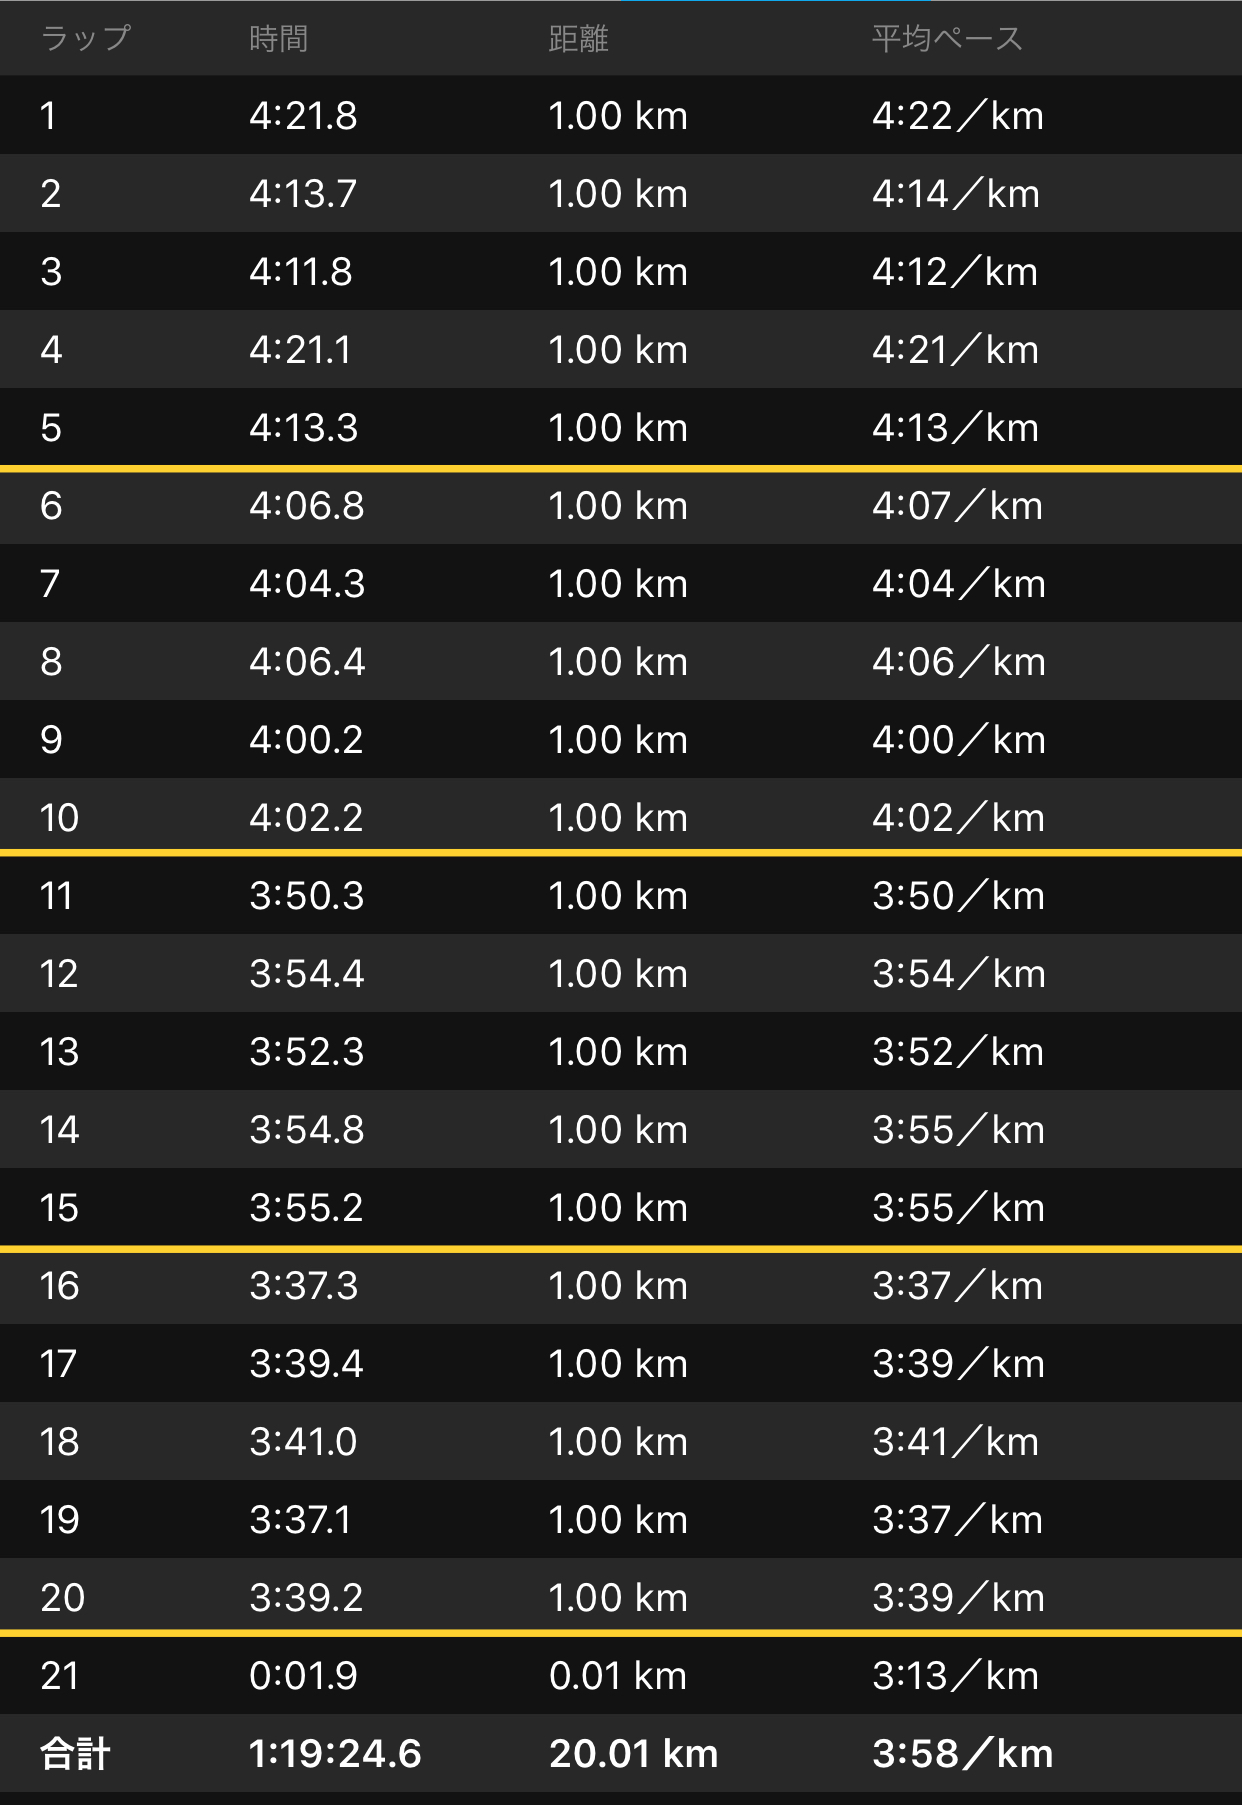Select the 平均ペース column header
Screen dimensions: 1242x1805
click(947, 38)
